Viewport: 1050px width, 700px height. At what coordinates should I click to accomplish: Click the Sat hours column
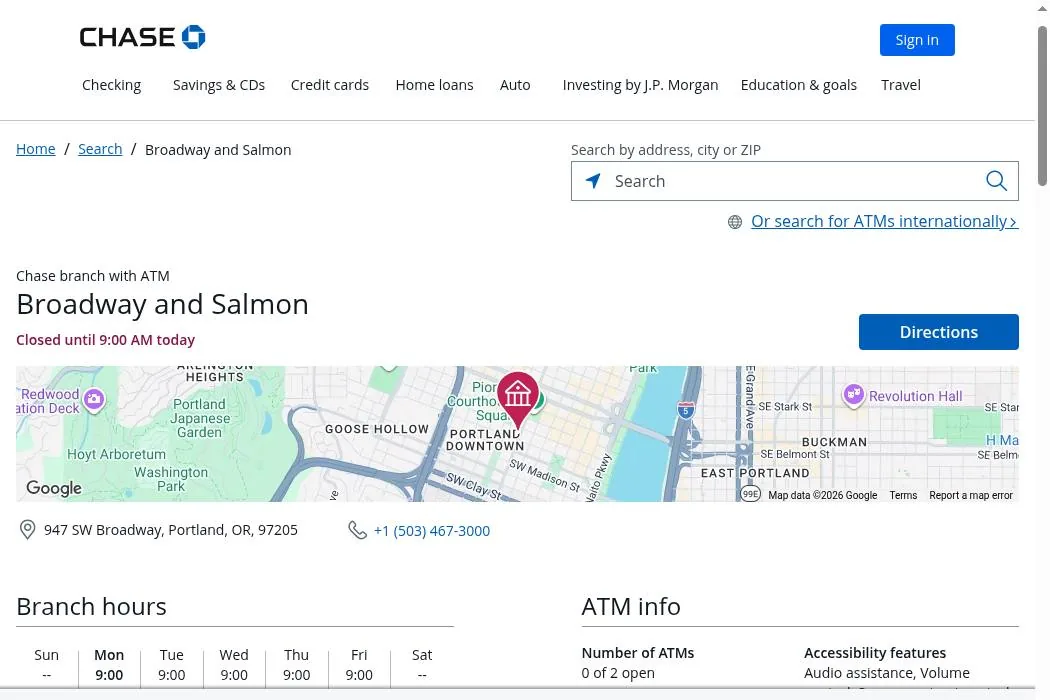(422, 664)
